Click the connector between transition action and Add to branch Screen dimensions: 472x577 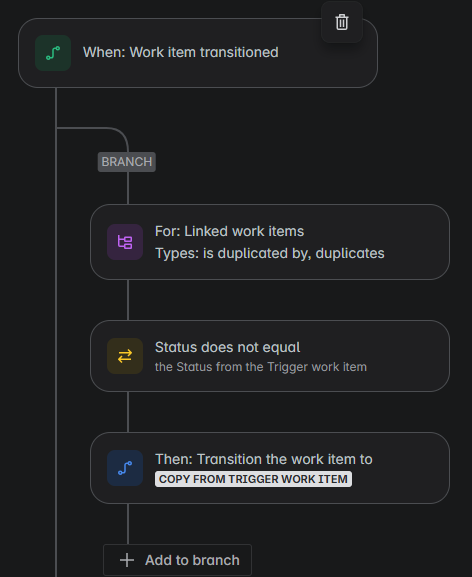[x=128, y=524]
